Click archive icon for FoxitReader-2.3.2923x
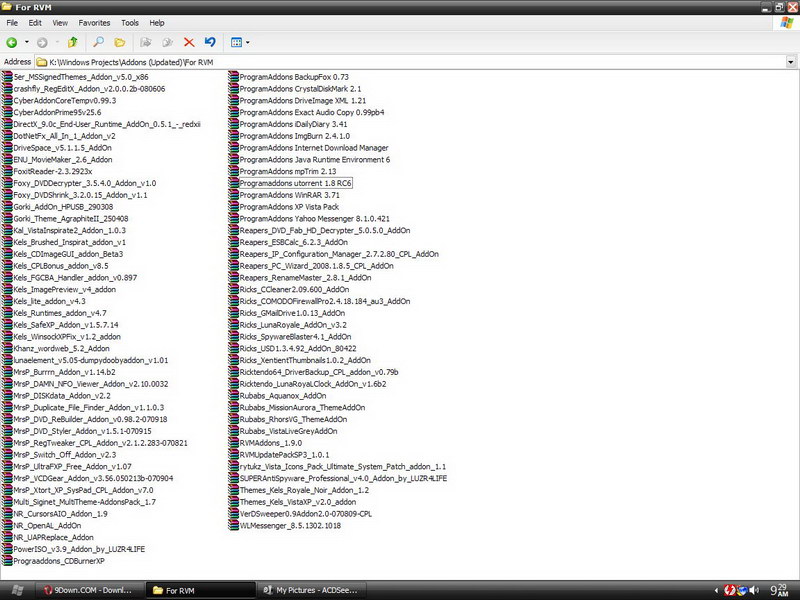The width and height of the screenshot is (800, 600). tap(7, 171)
